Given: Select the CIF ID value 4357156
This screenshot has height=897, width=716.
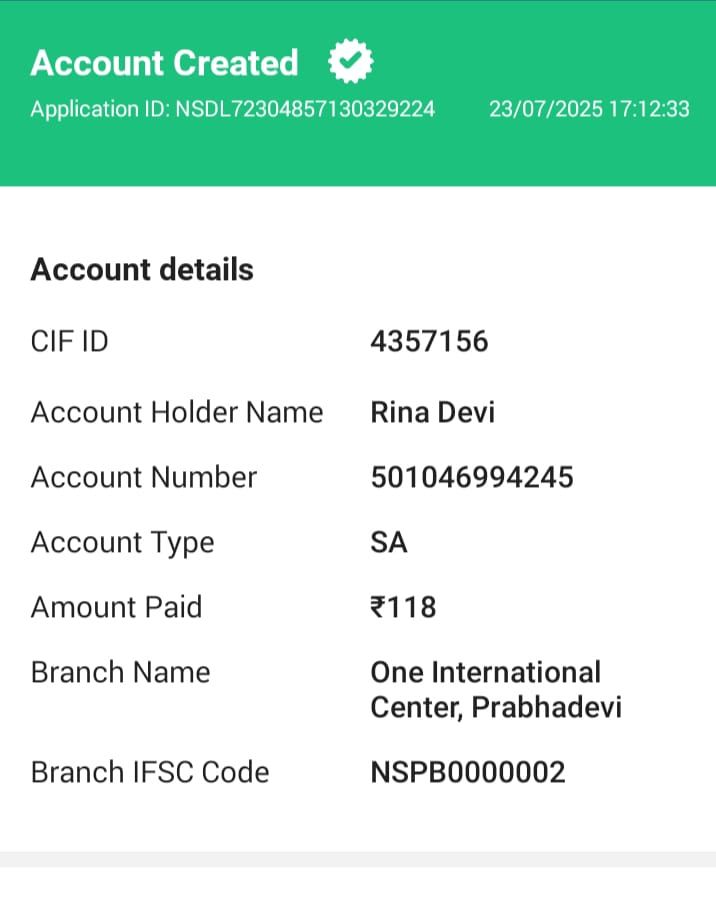Looking at the screenshot, I should tap(429, 342).
